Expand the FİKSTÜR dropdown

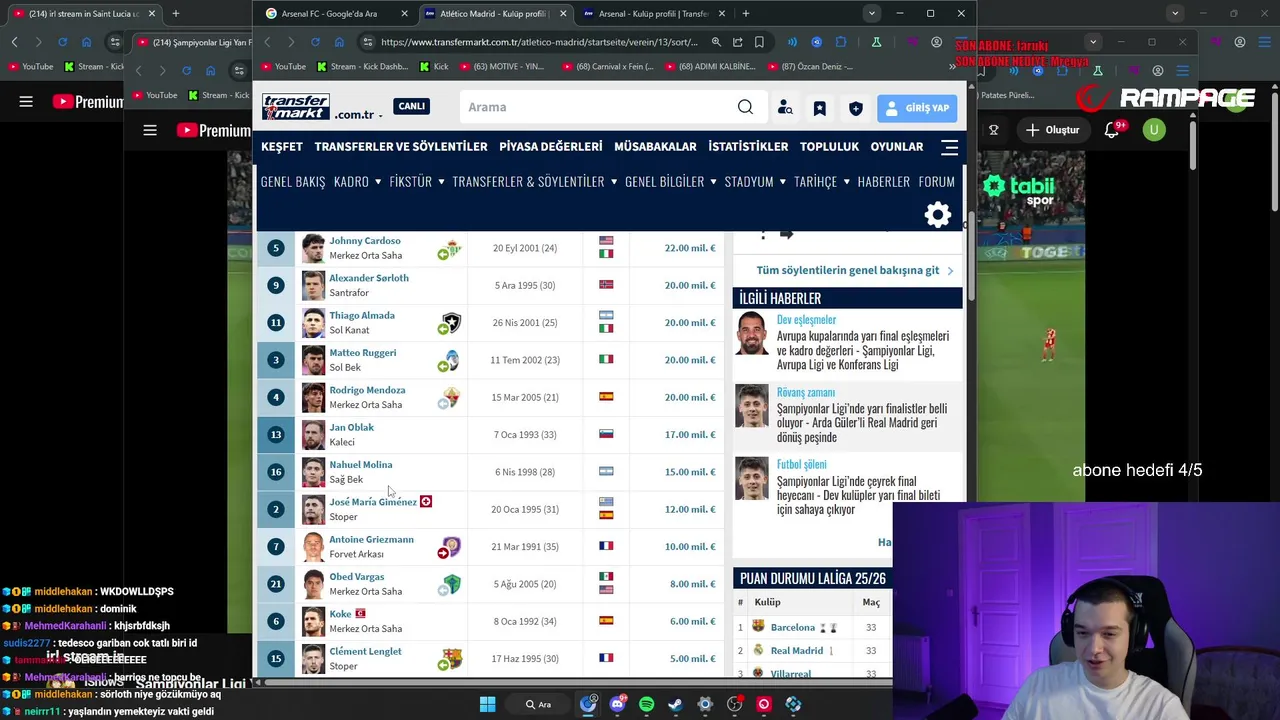pyautogui.click(x=441, y=182)
